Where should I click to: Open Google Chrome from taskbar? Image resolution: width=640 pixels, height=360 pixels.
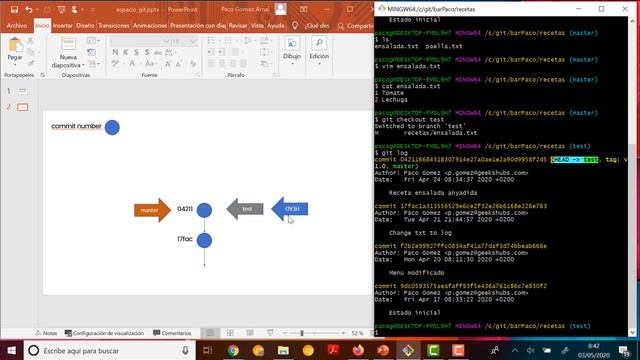[x=233, y=351]
